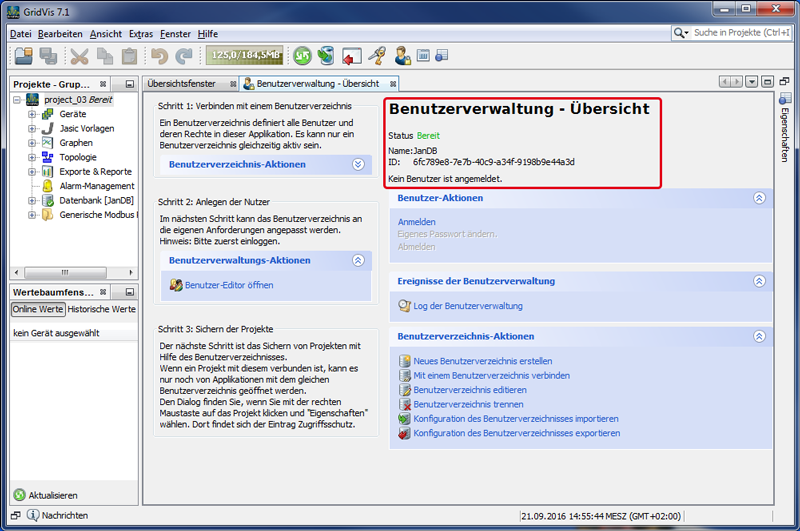Click the last toolbar window icon
Image resolution: width=800 pixels, height=531 pixels.
click(x=442, y=55)
